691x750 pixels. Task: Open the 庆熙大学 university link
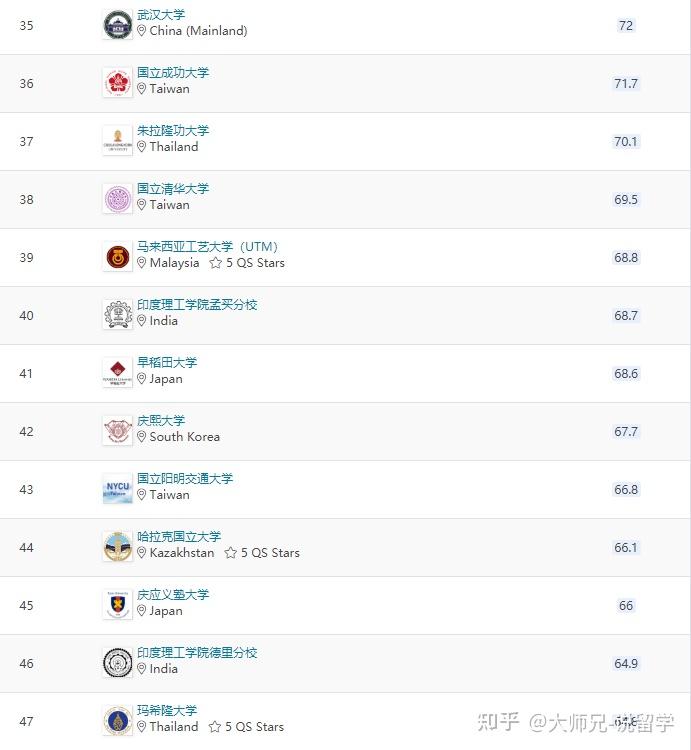[x=161, y=421]
